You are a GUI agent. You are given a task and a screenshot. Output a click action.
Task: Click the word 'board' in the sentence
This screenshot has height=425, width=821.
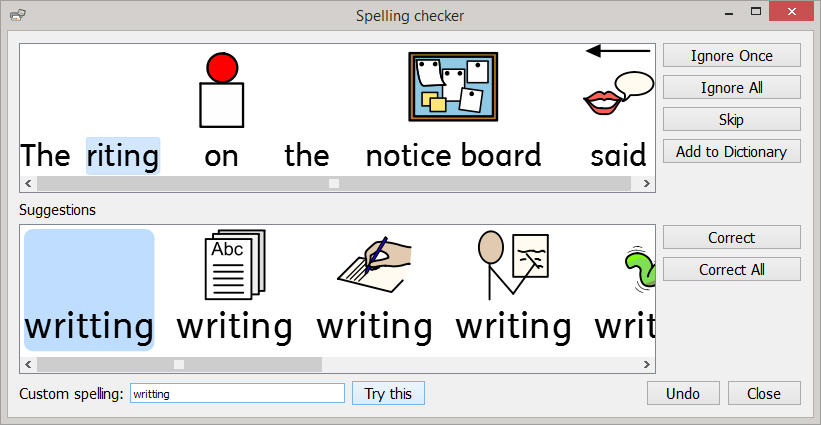501,155
